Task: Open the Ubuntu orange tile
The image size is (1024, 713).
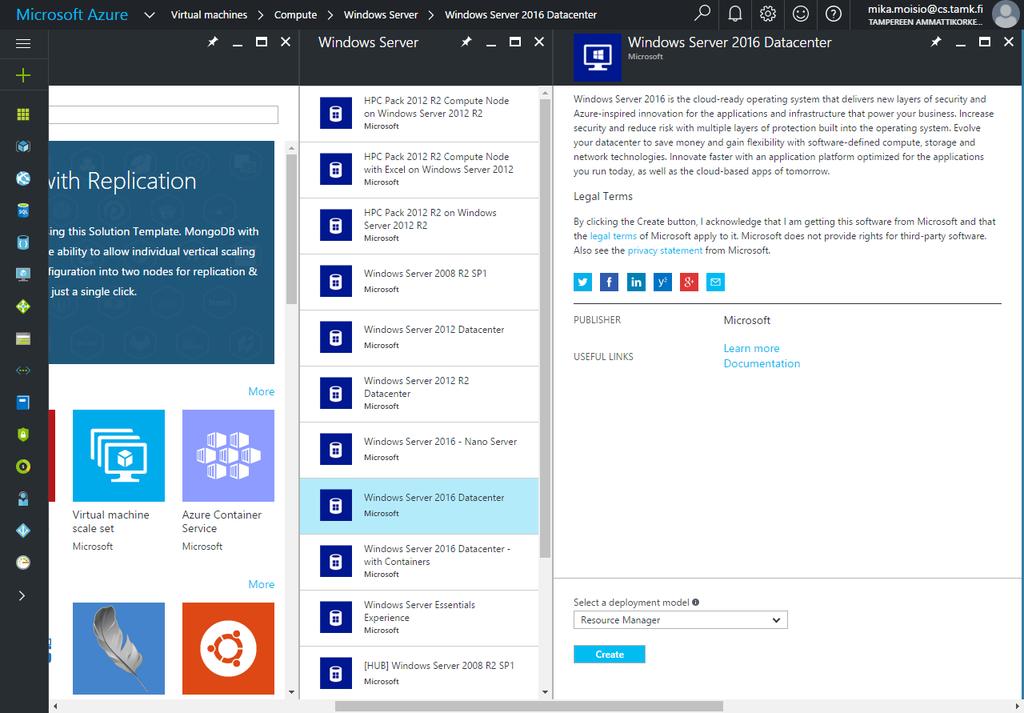Action: (228, 648)
